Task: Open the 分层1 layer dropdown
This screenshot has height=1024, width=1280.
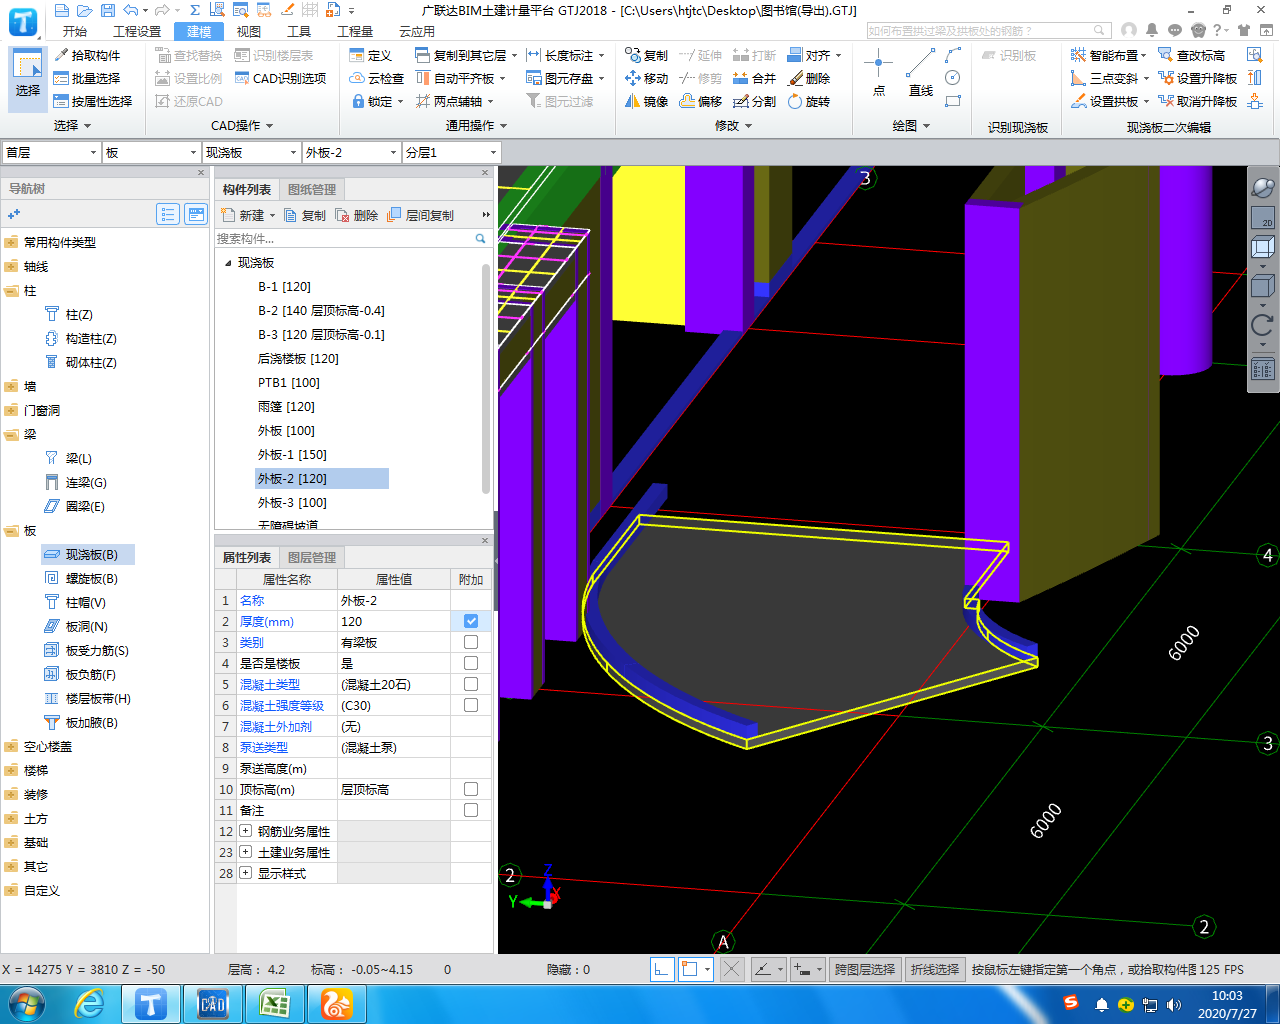Action: [x=451, y=152]
